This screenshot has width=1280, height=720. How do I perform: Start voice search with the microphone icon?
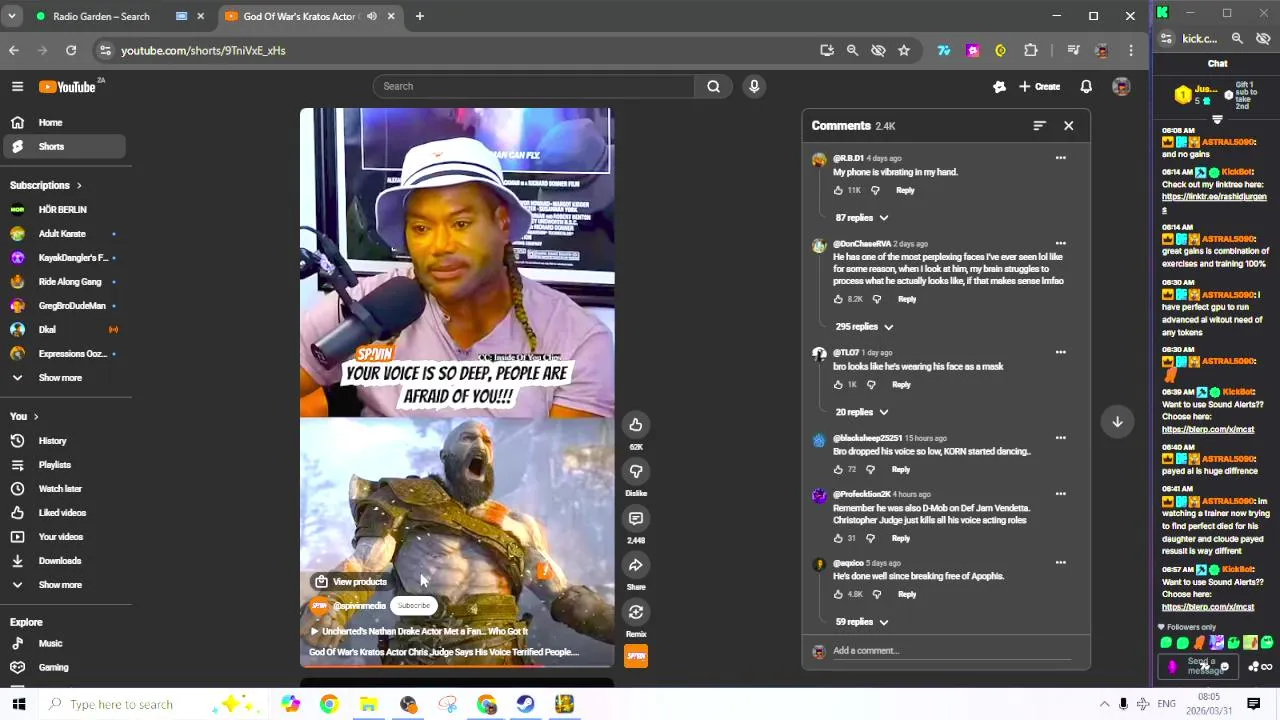[x=754, y=86]
